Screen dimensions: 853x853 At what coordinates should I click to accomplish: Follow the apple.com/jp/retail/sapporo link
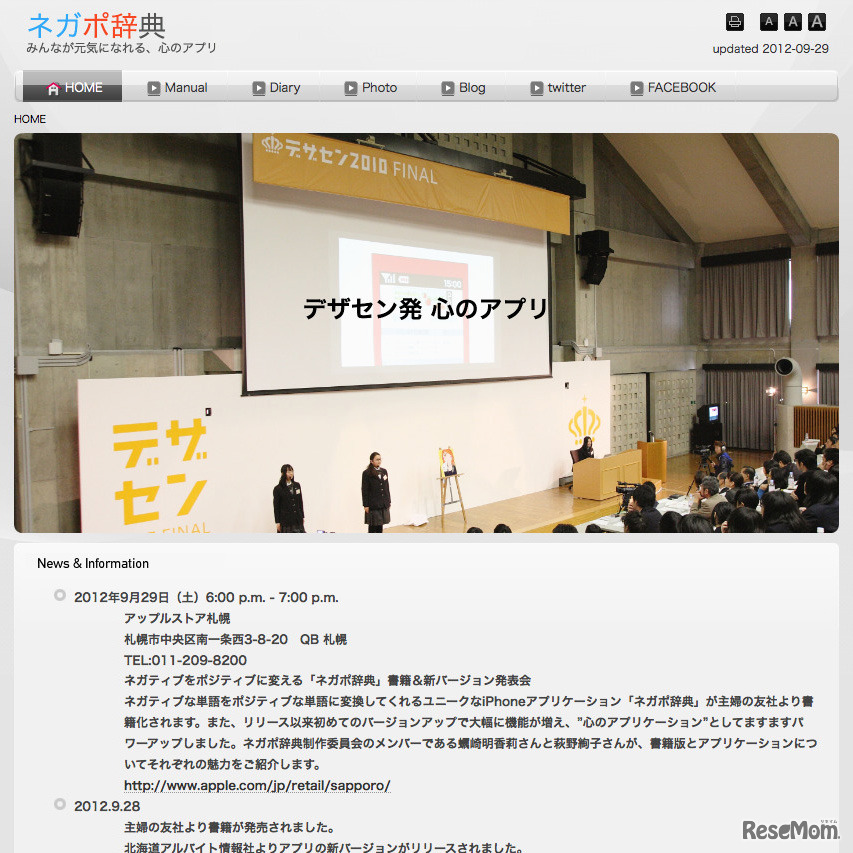[257, 786]
